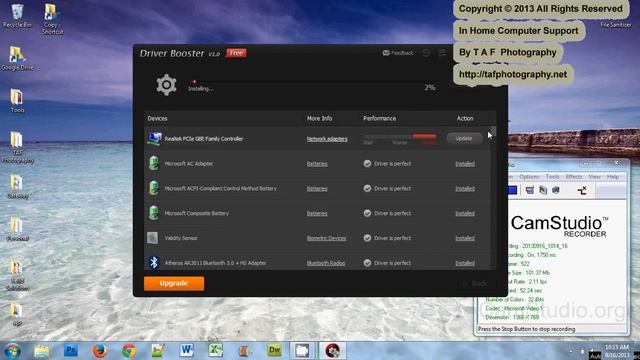This screenshot has width=640, height=360.
Task: Open Firefox from the taskbar
Action: [100, 351]
